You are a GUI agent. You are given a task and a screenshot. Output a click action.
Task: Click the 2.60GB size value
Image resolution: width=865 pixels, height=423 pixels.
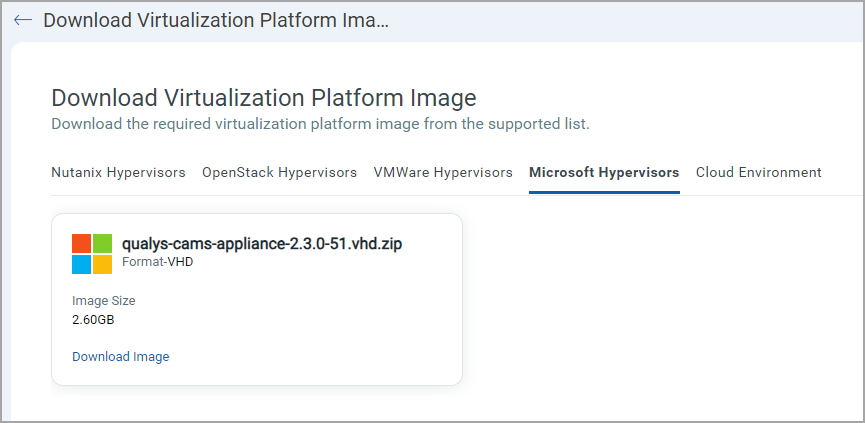94,320
